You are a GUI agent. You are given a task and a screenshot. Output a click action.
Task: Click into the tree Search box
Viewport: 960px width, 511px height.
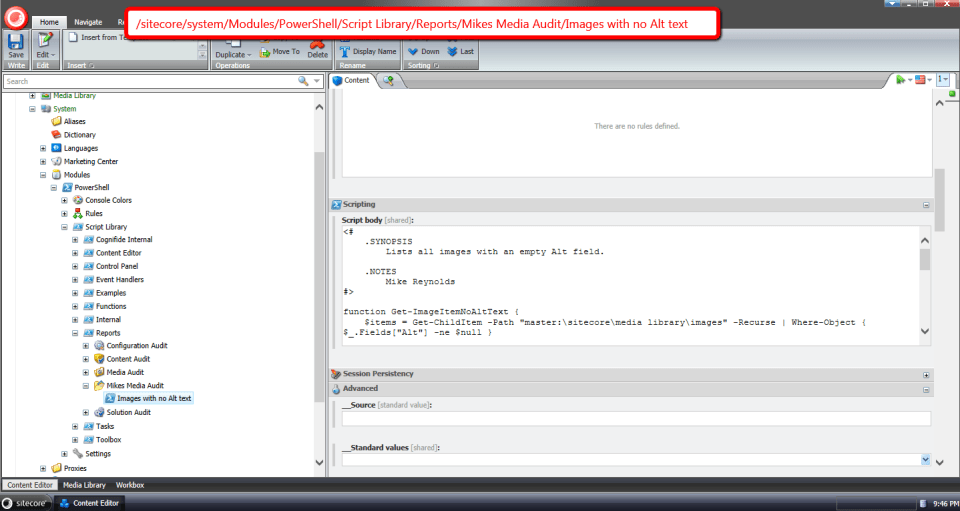149,81
